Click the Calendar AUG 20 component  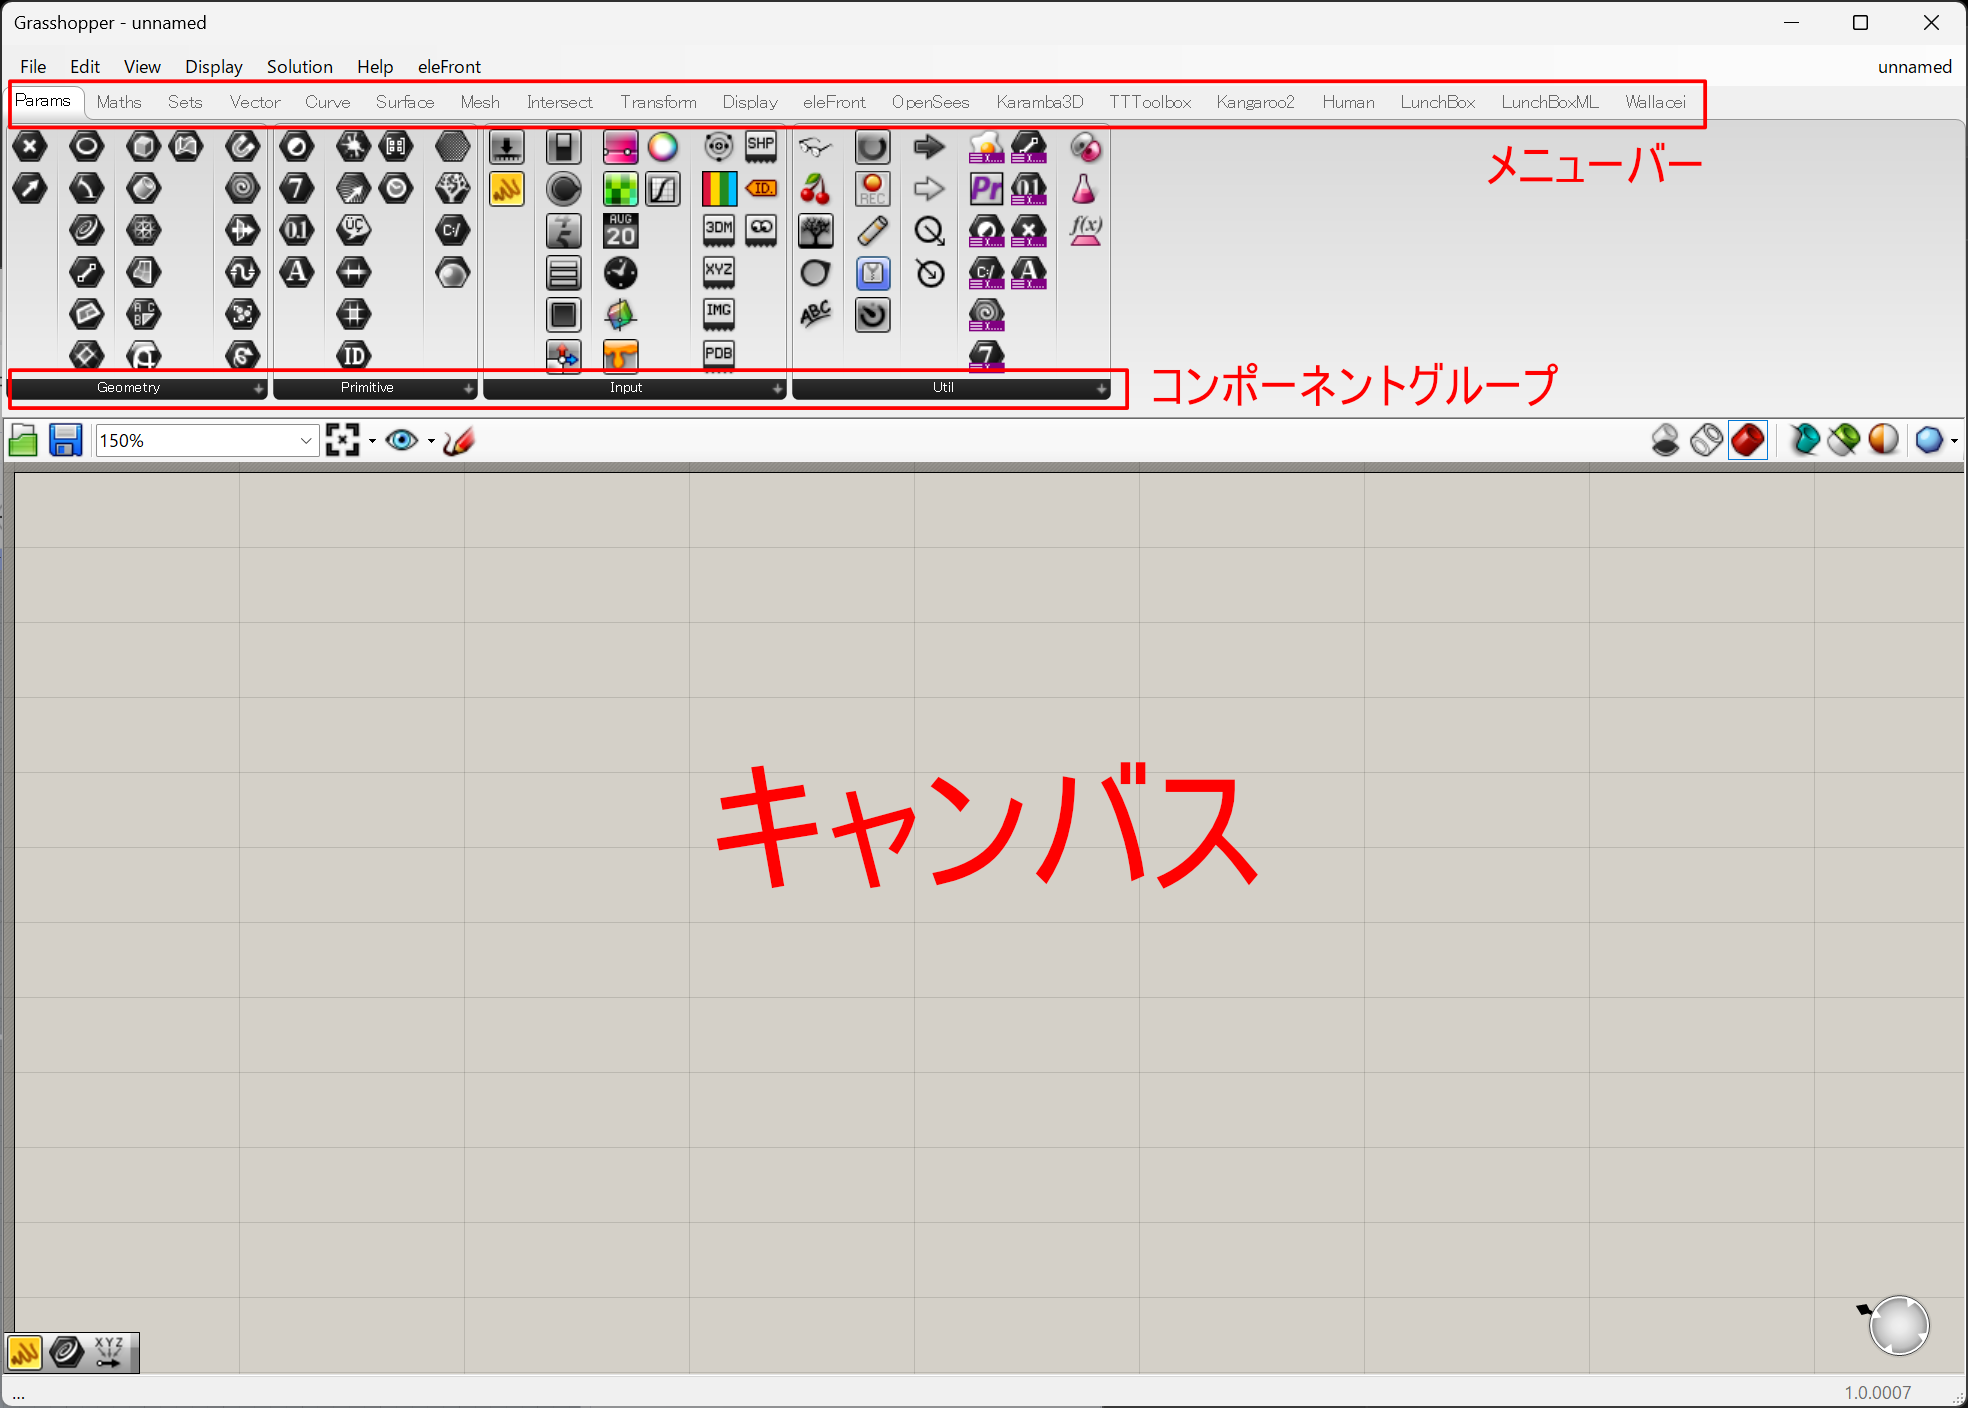(620, 231)
